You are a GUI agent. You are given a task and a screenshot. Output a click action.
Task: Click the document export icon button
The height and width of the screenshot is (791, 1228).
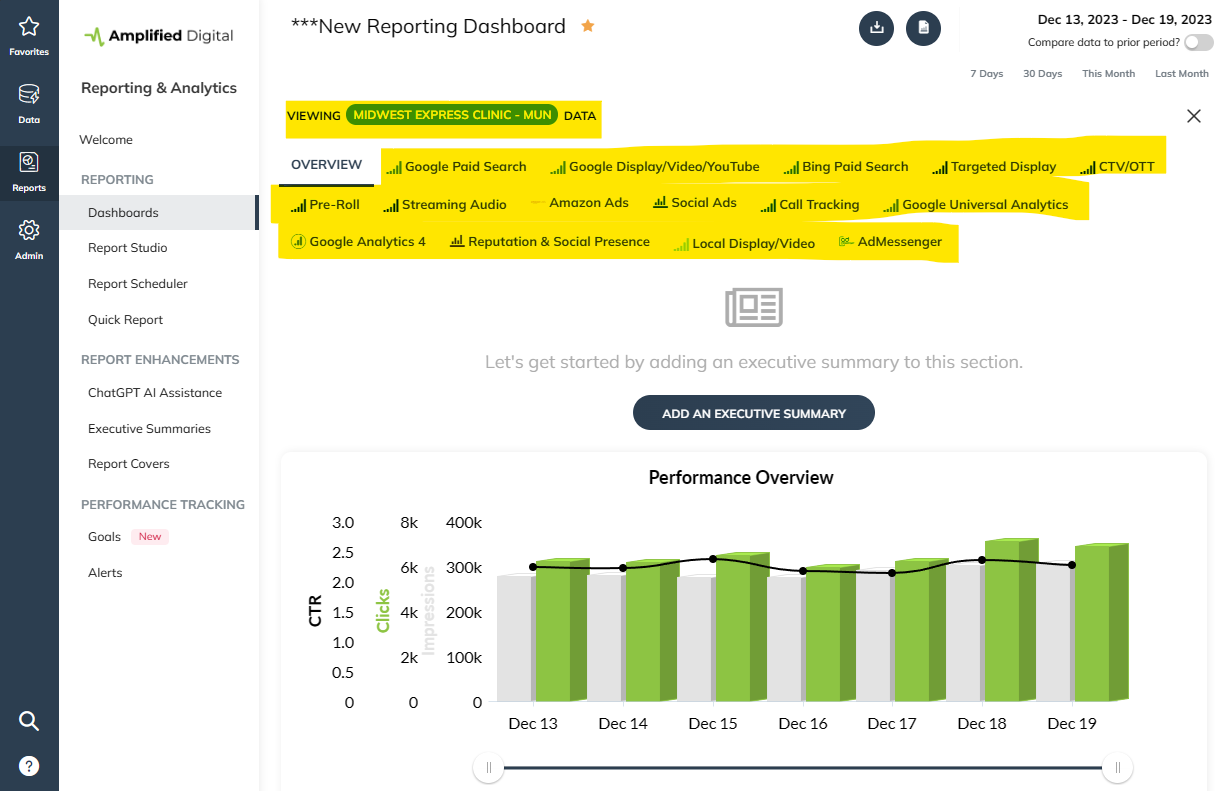pyautogui.click(x=923, y=28)
